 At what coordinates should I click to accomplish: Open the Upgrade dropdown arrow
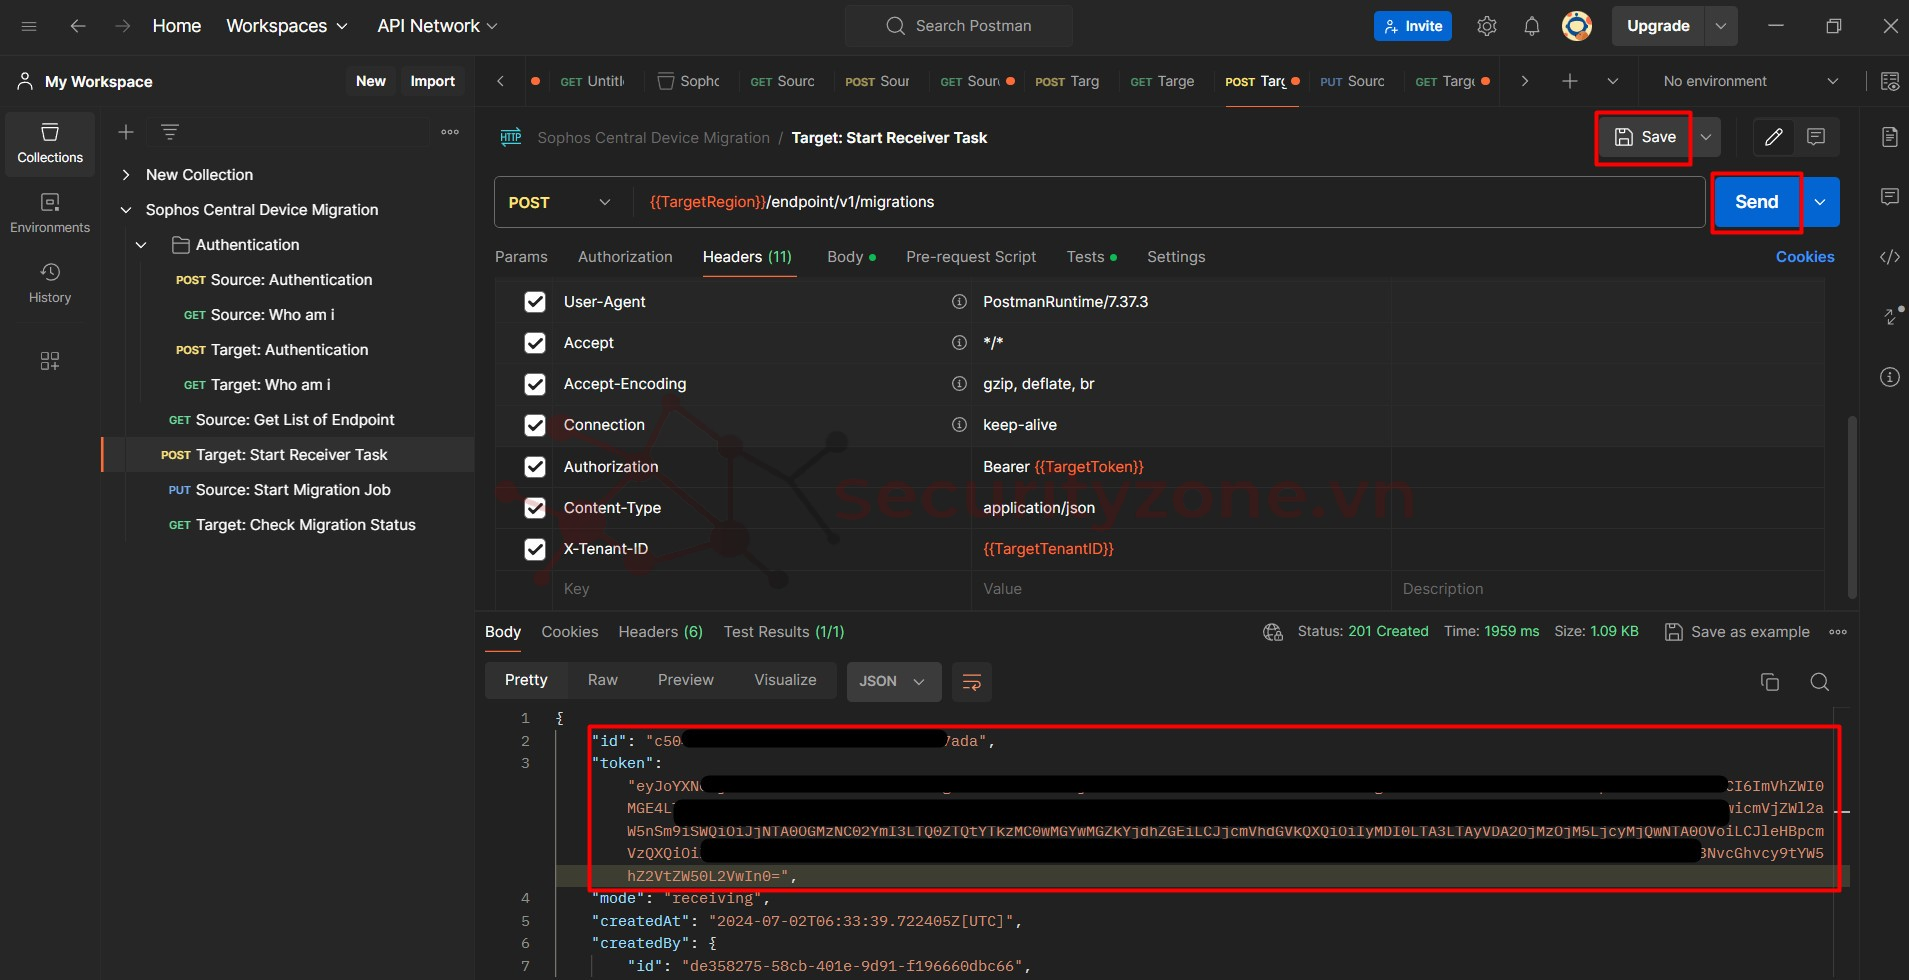[x=1721, y=26]
